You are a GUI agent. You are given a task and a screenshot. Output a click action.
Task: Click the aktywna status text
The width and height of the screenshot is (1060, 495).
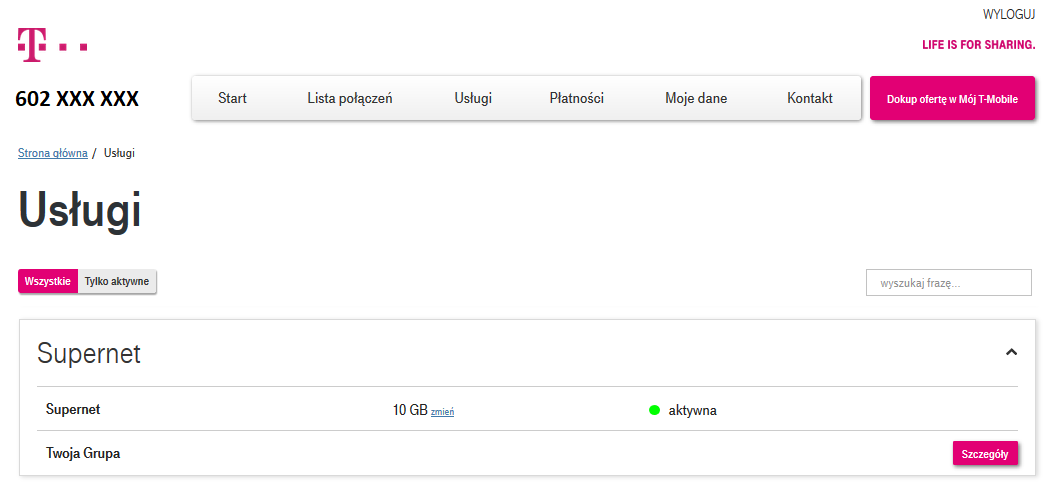(x=693, y=410)
